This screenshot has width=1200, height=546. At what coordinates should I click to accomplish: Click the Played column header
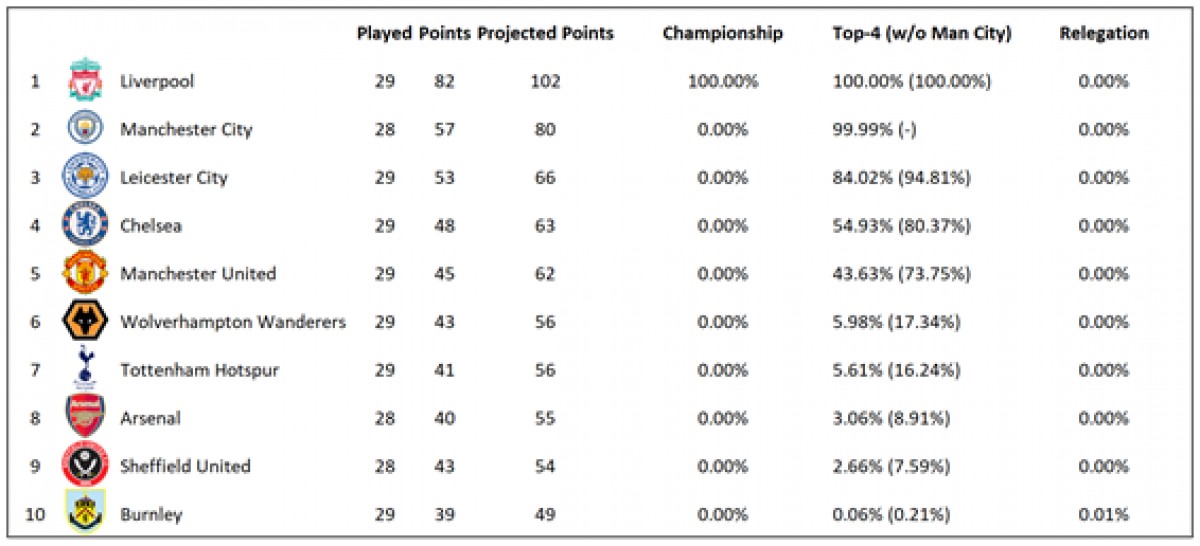coord(385,33)
